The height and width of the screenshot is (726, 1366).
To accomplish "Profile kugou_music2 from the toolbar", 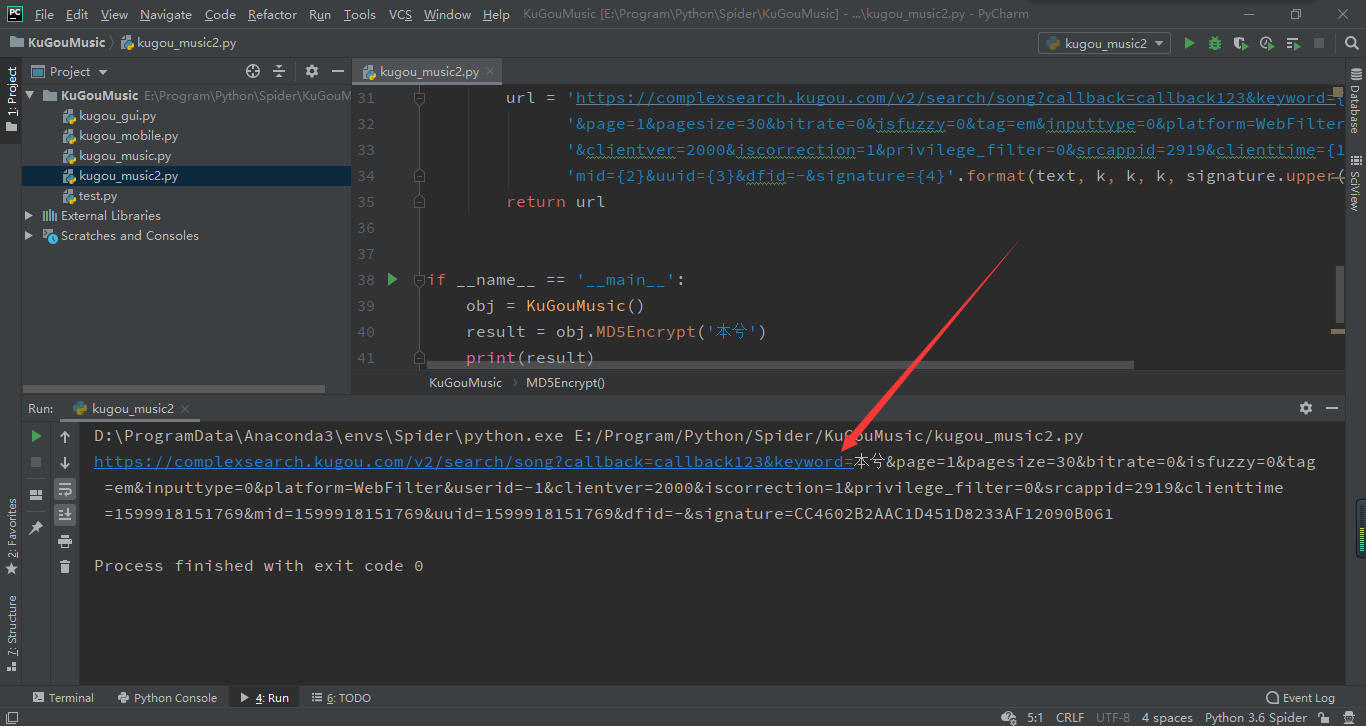I will 1267,43.
